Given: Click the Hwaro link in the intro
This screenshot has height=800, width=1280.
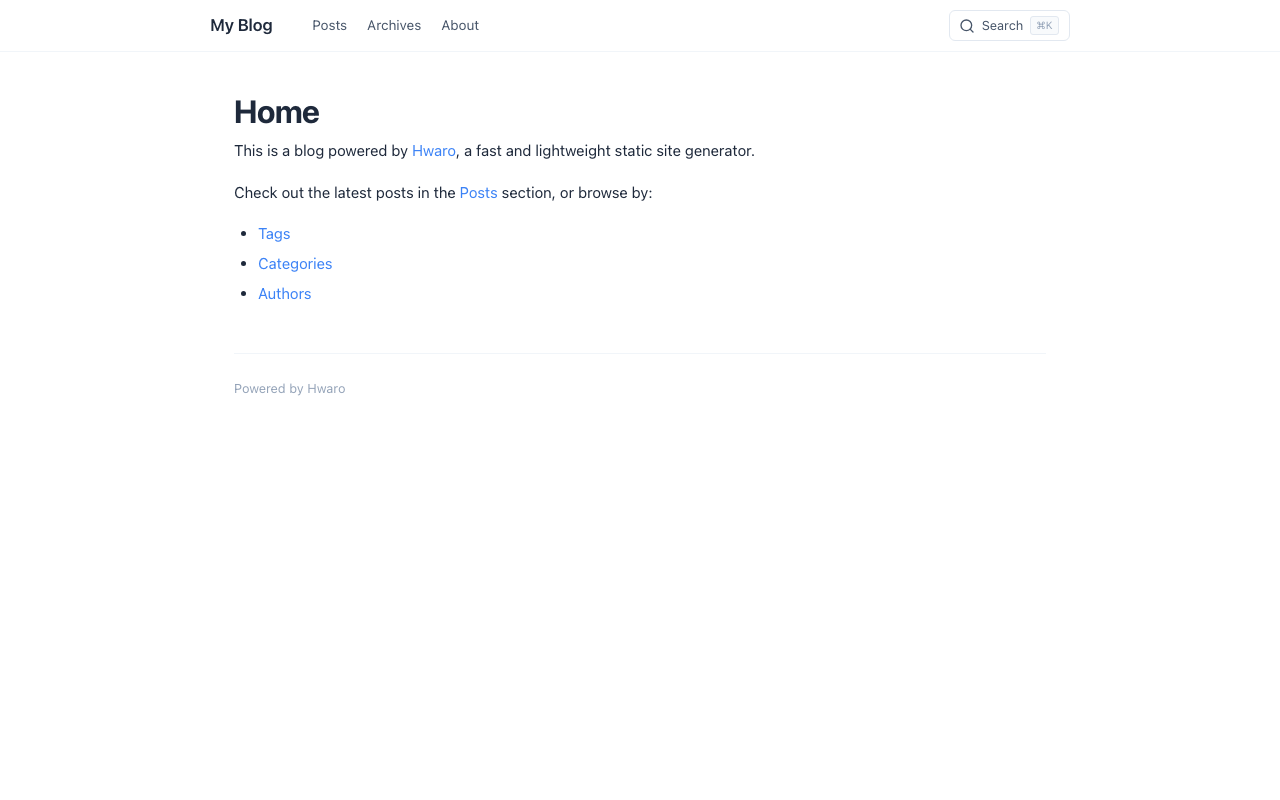Looking at the screenshot, I should [433, 151].
